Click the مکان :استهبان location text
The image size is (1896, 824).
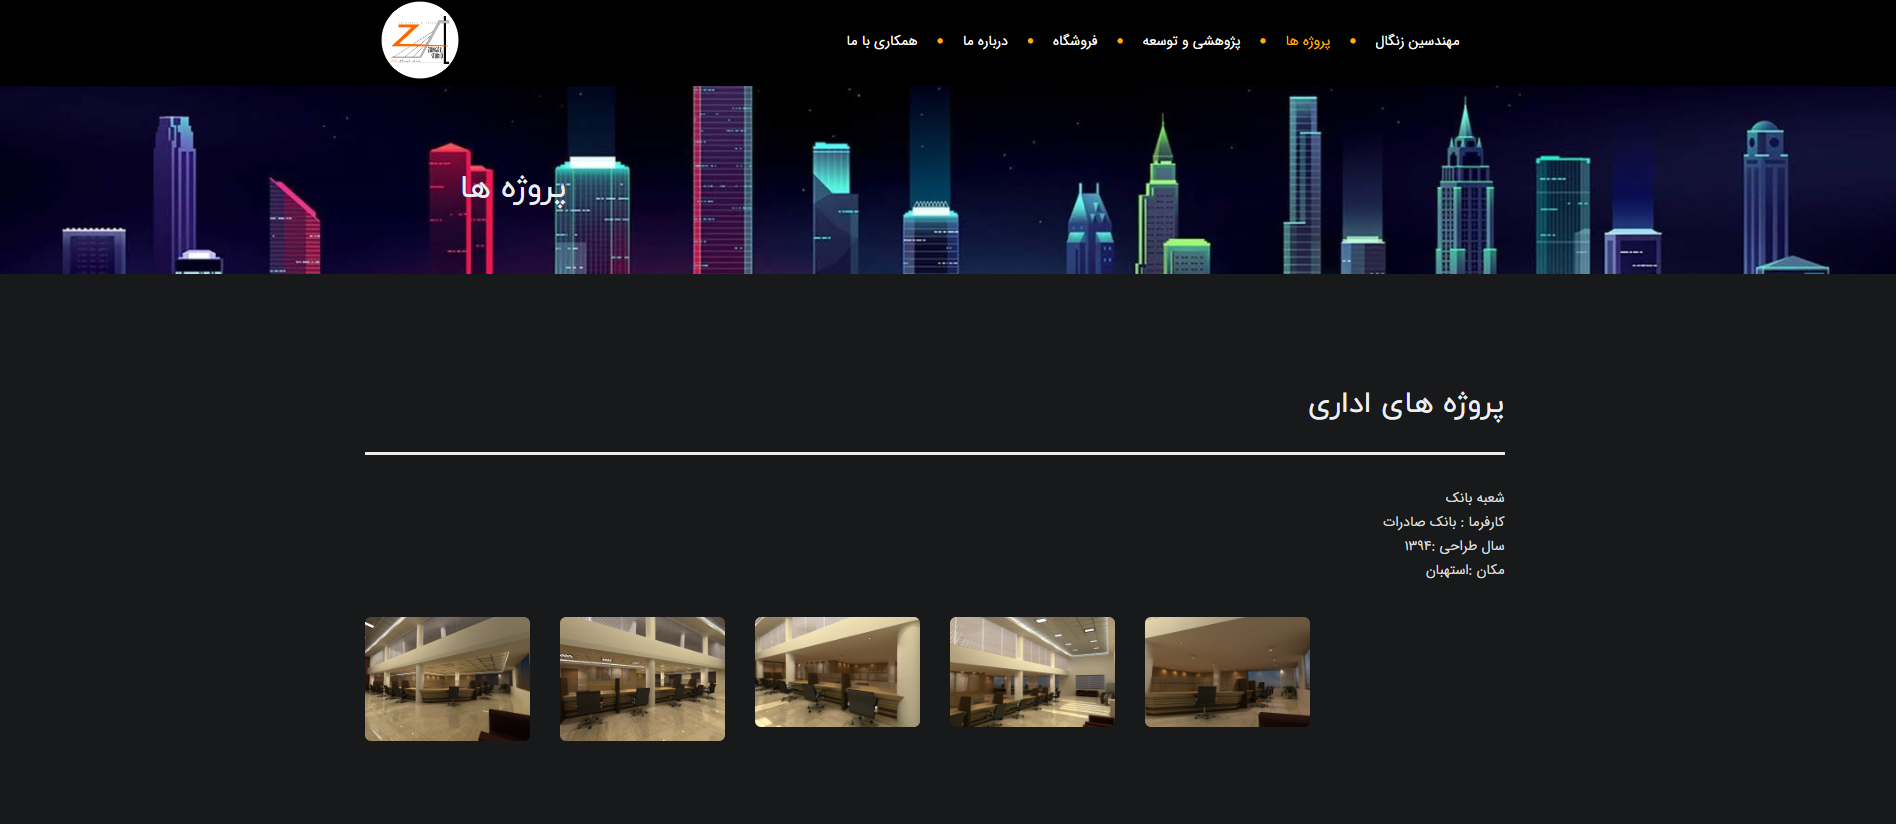click(1464, 570)
